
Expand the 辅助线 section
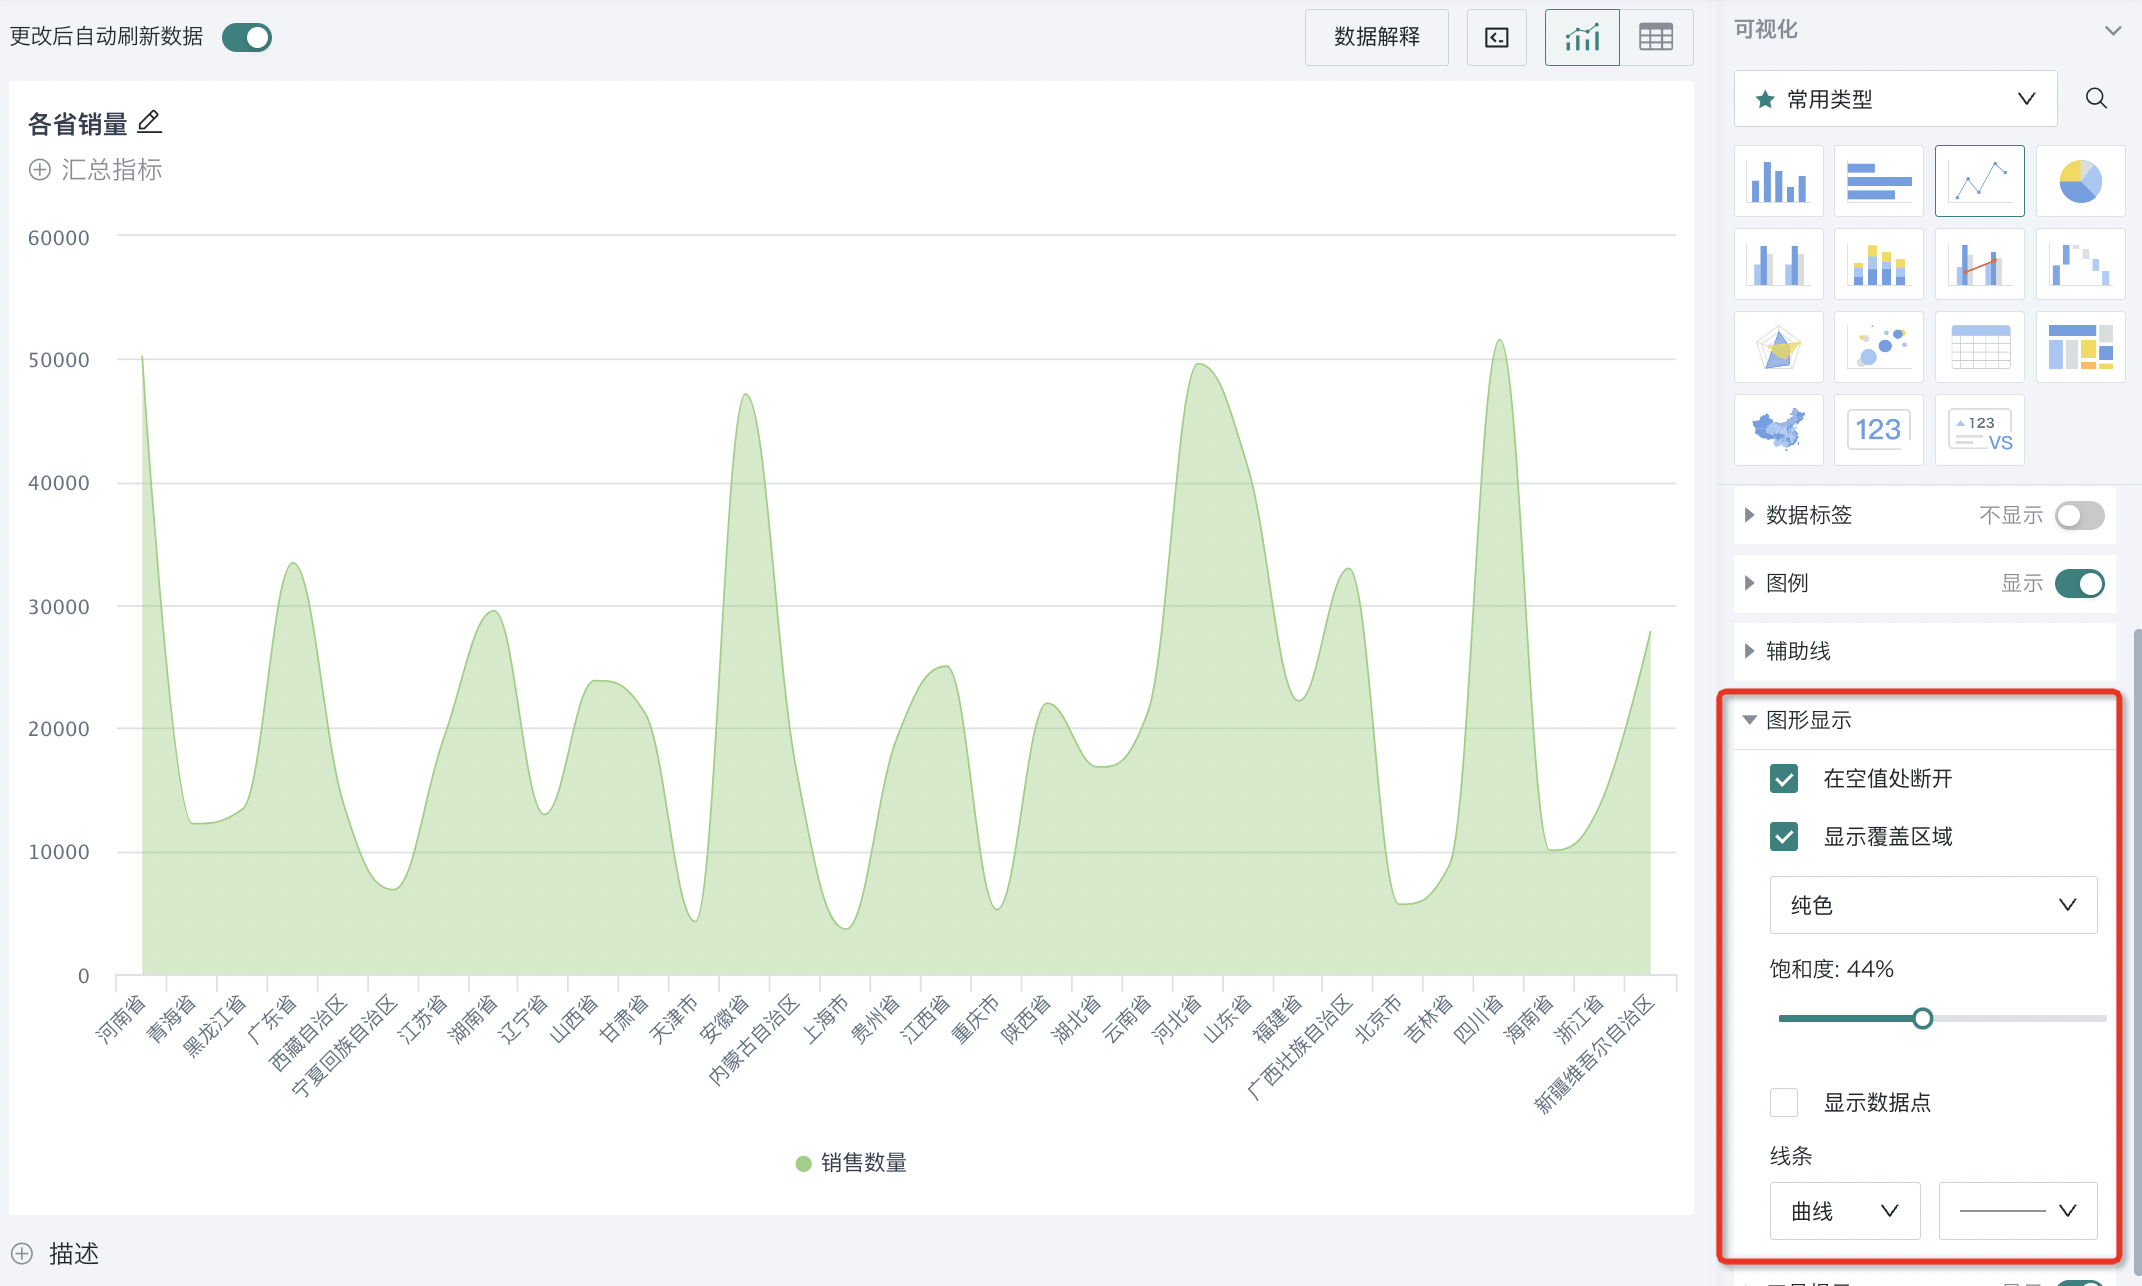1798,651
